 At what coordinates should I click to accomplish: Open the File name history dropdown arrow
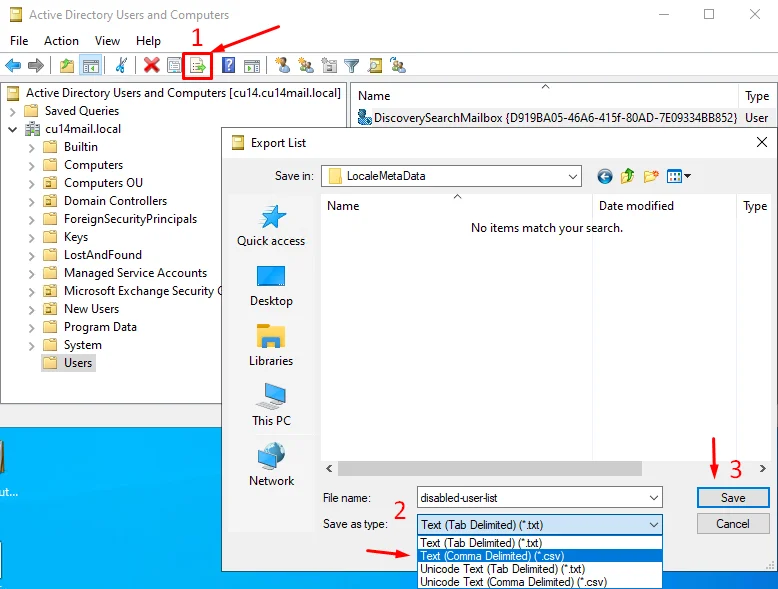[653, 498]
